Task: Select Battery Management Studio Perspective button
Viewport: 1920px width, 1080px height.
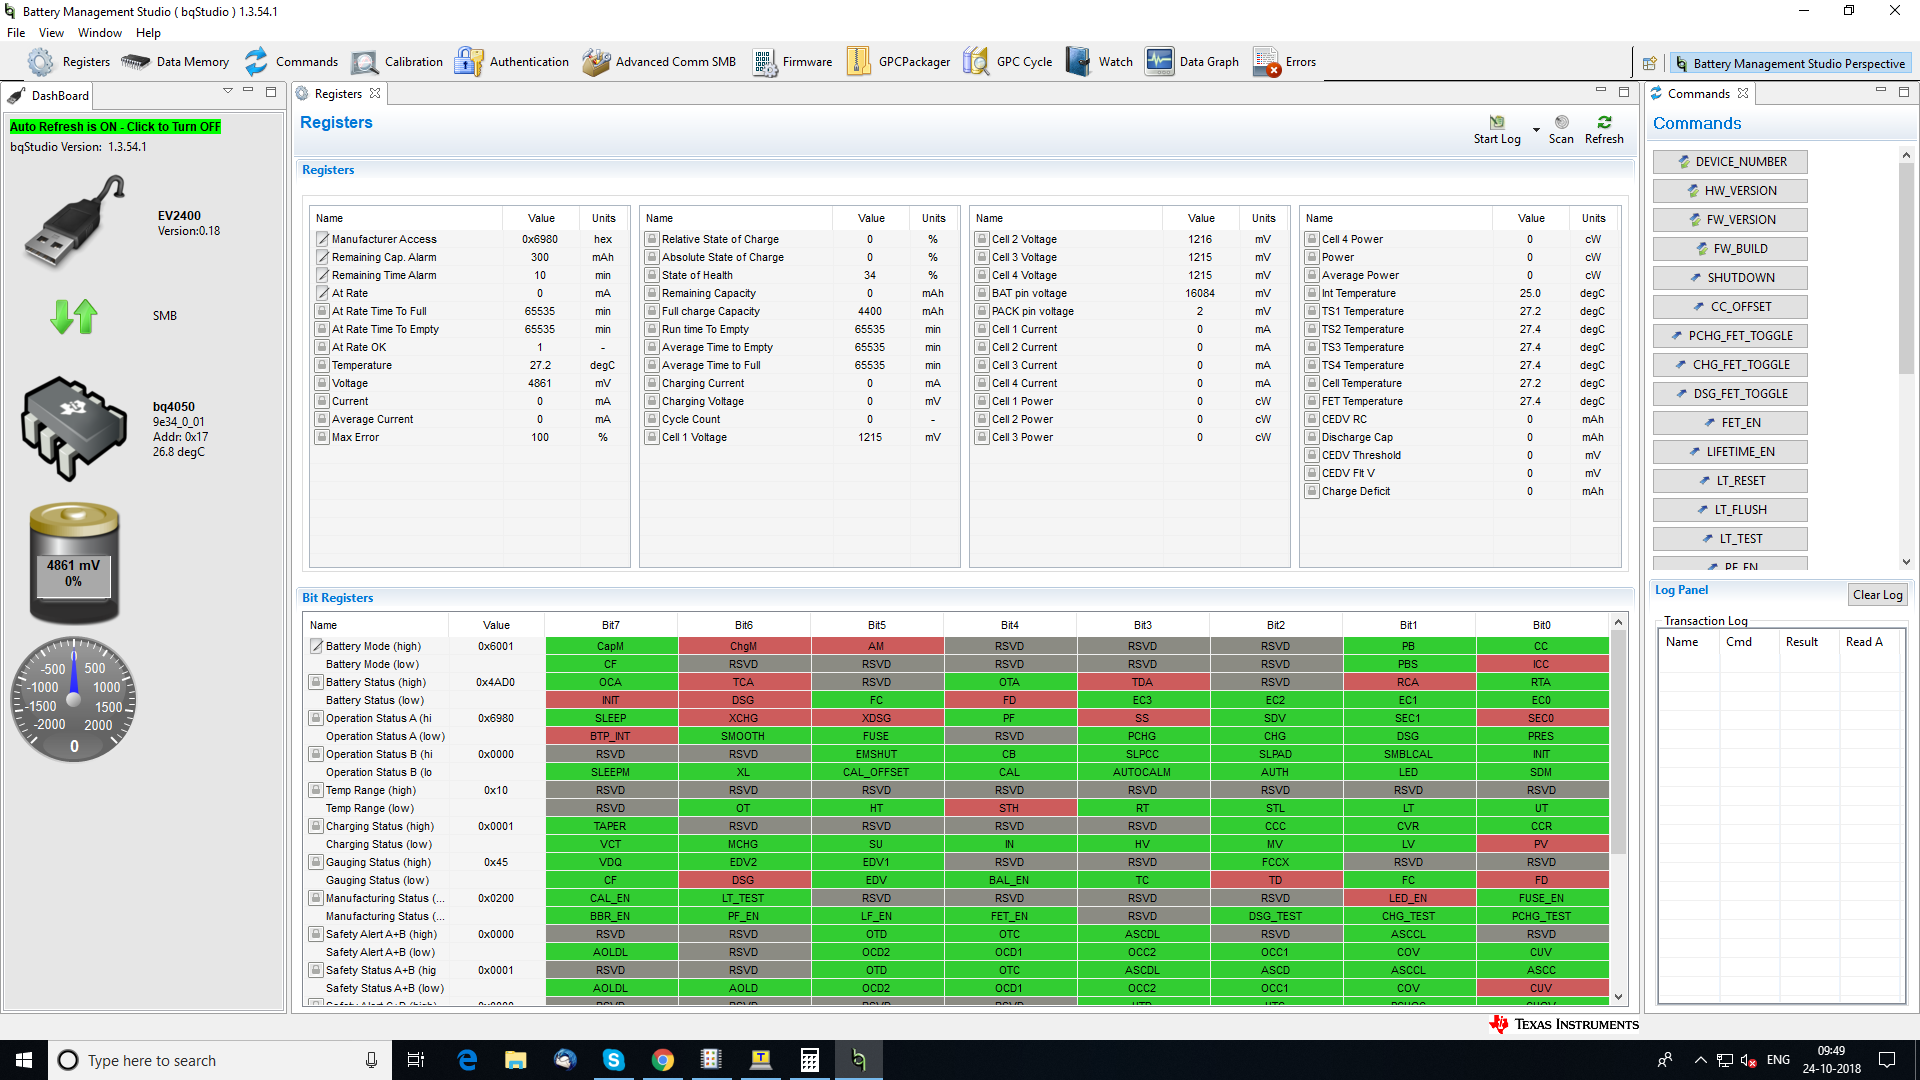Action: point(1790,63)
